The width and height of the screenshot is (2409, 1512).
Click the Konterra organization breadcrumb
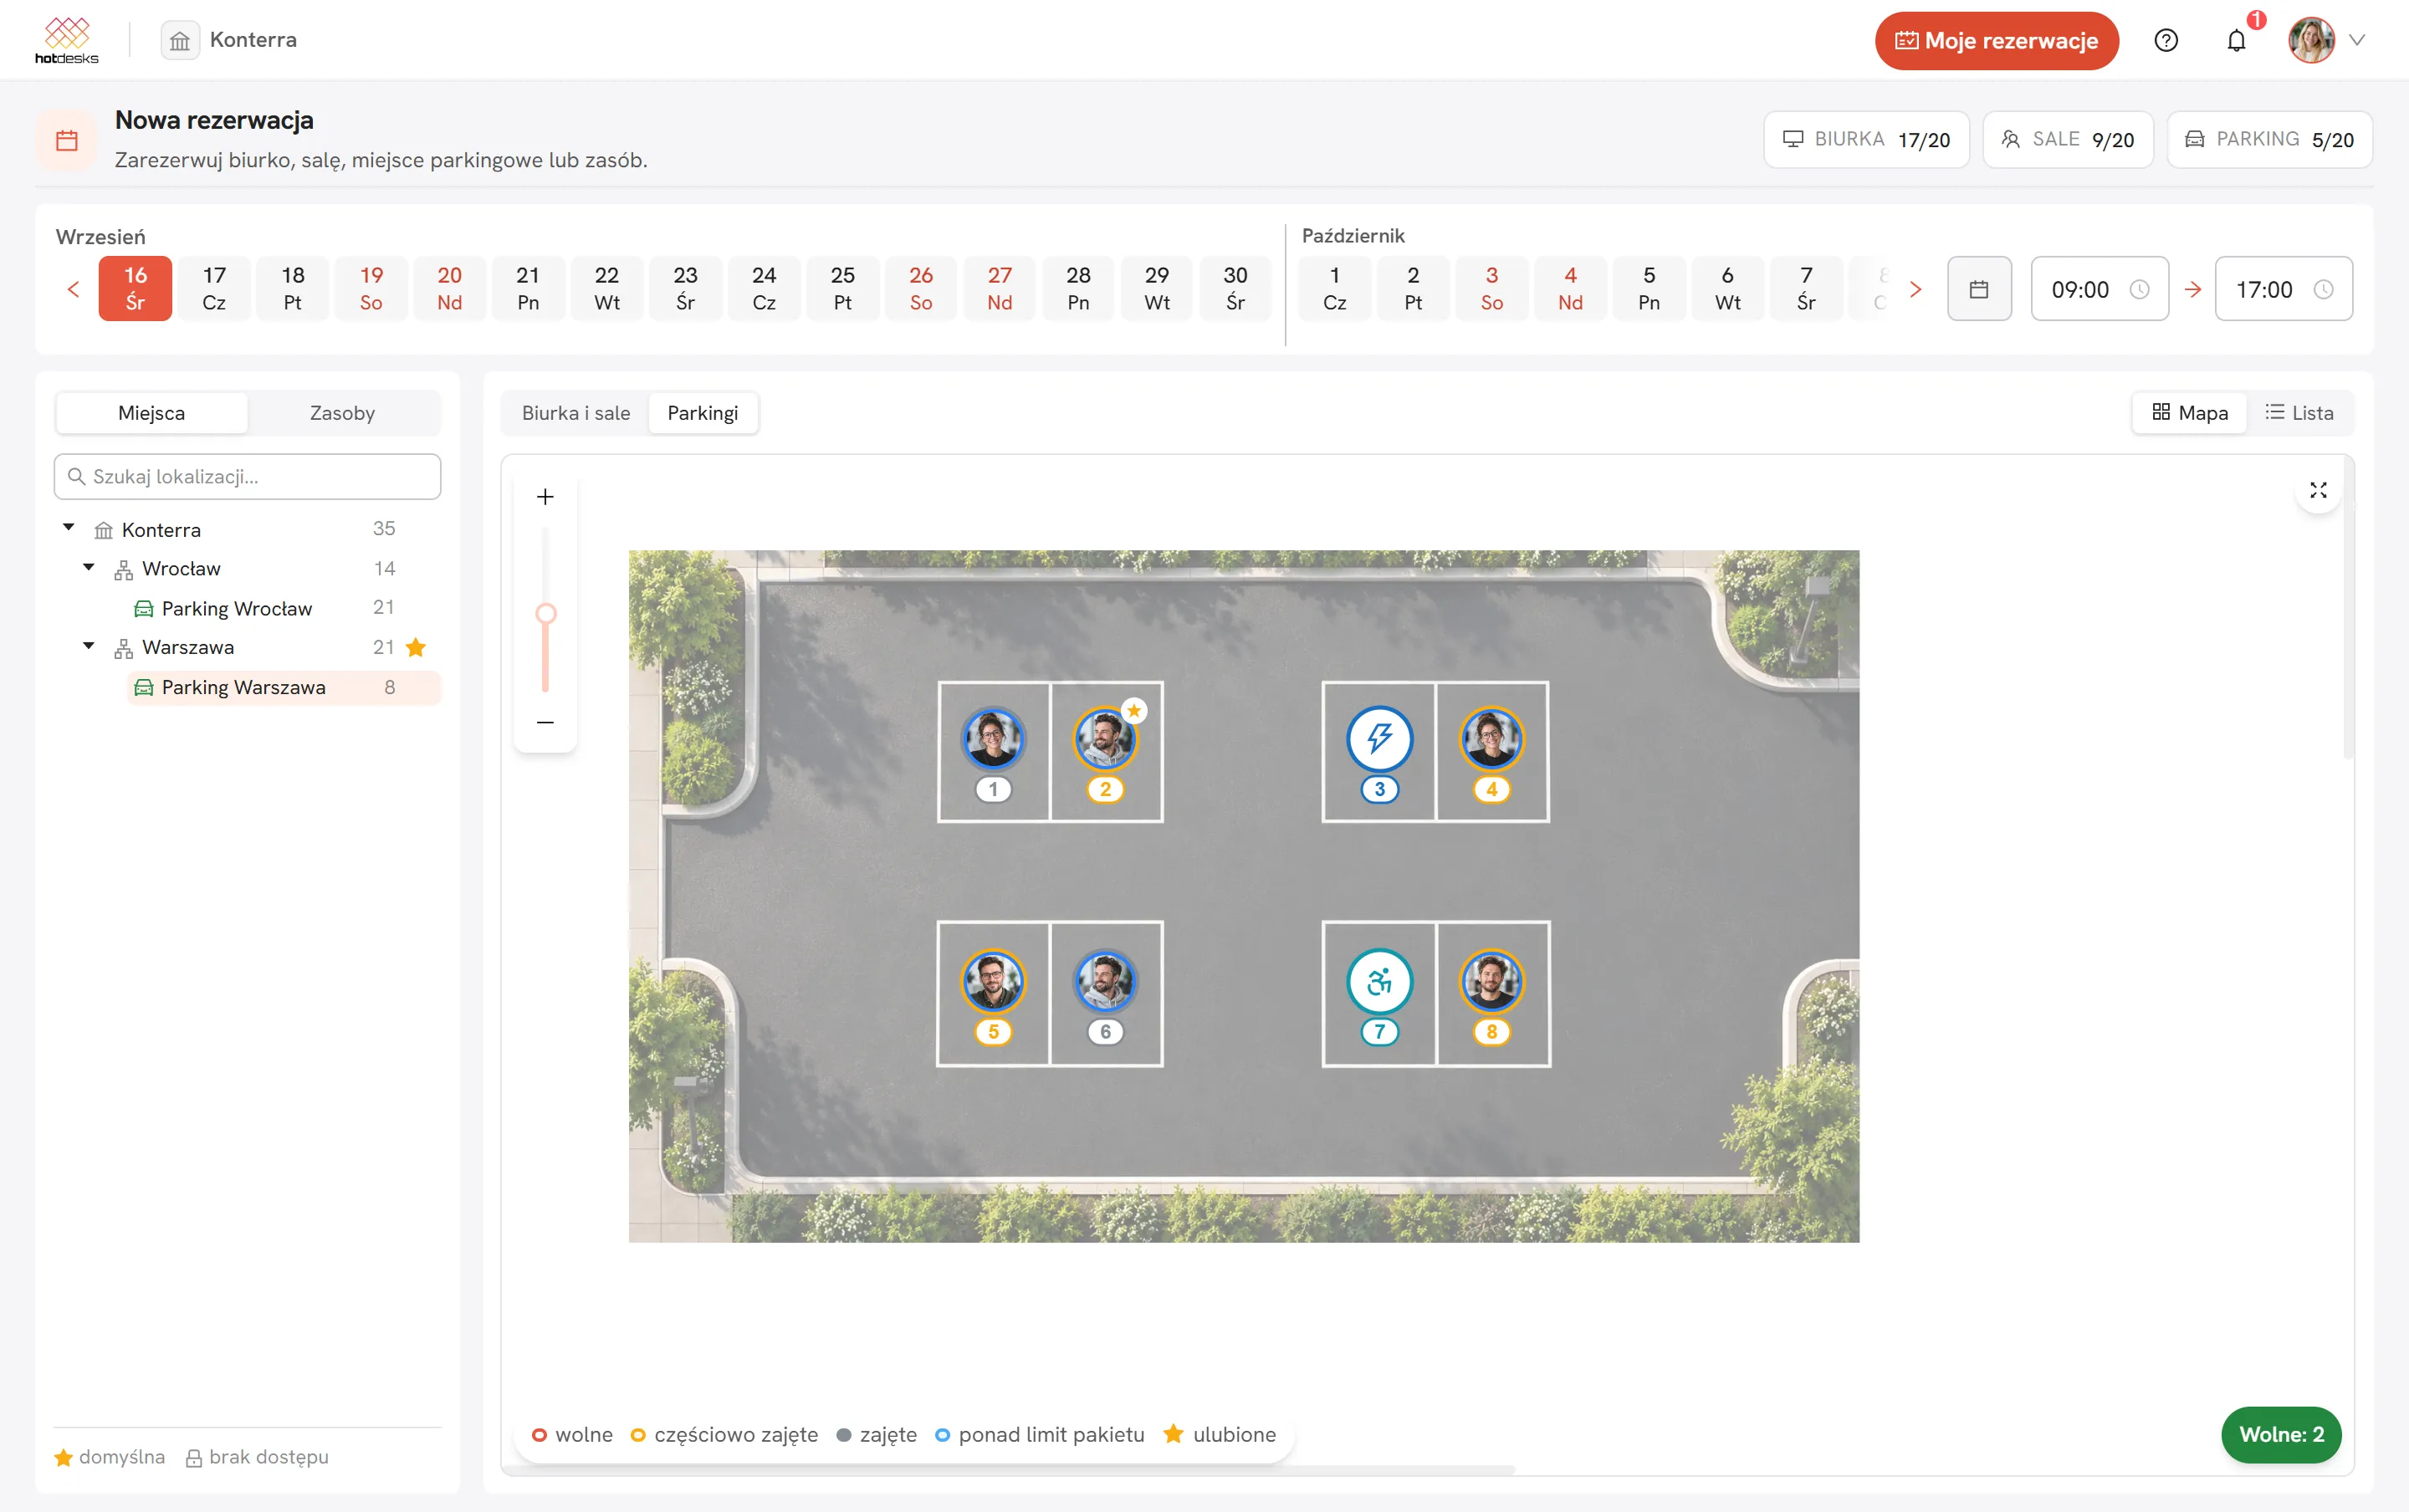(x=230, y=40)
